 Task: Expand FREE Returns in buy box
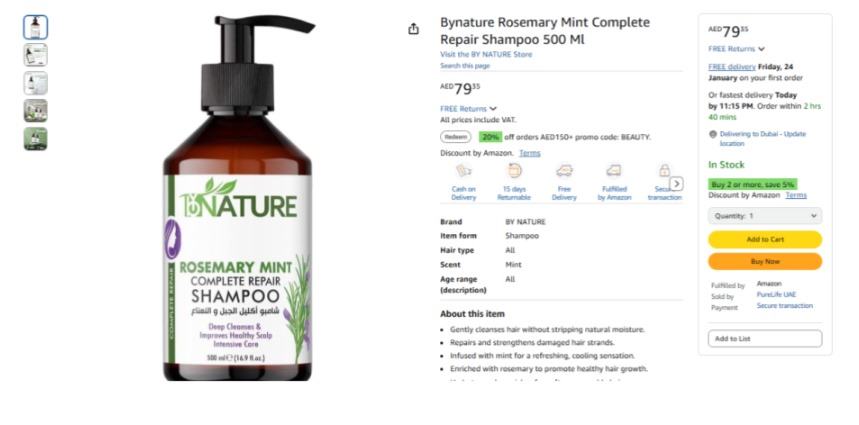(736, 49)
